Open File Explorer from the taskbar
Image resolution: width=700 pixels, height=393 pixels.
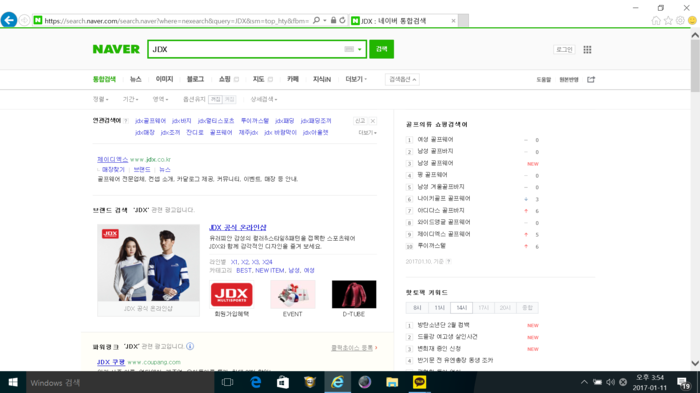pos(392,382)
